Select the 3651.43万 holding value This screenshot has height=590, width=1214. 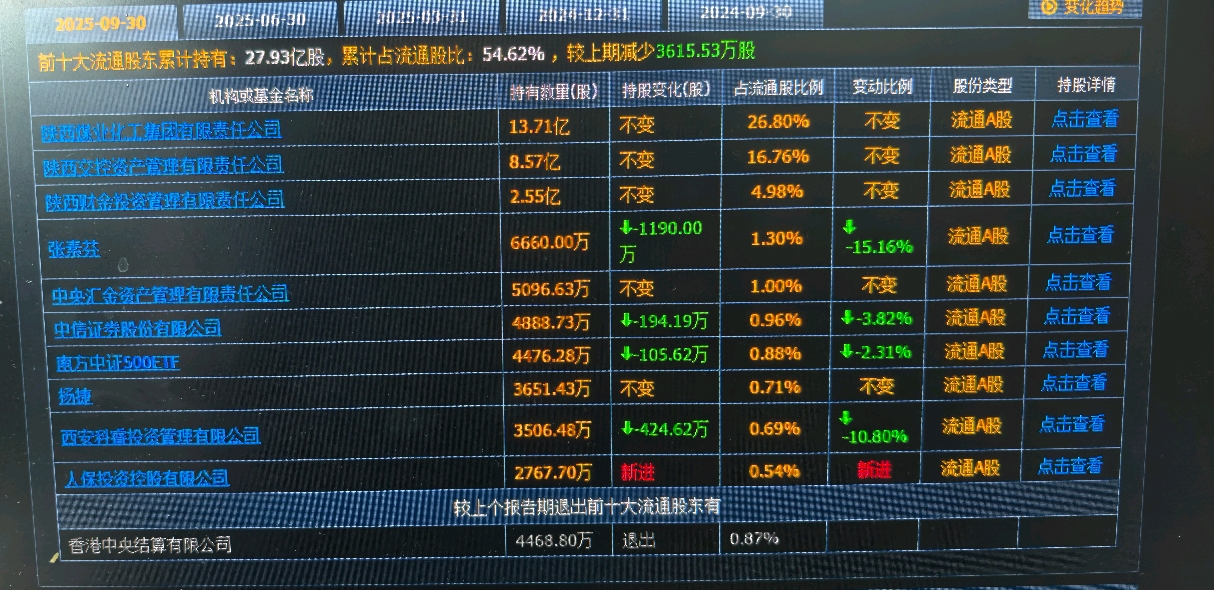550,389
